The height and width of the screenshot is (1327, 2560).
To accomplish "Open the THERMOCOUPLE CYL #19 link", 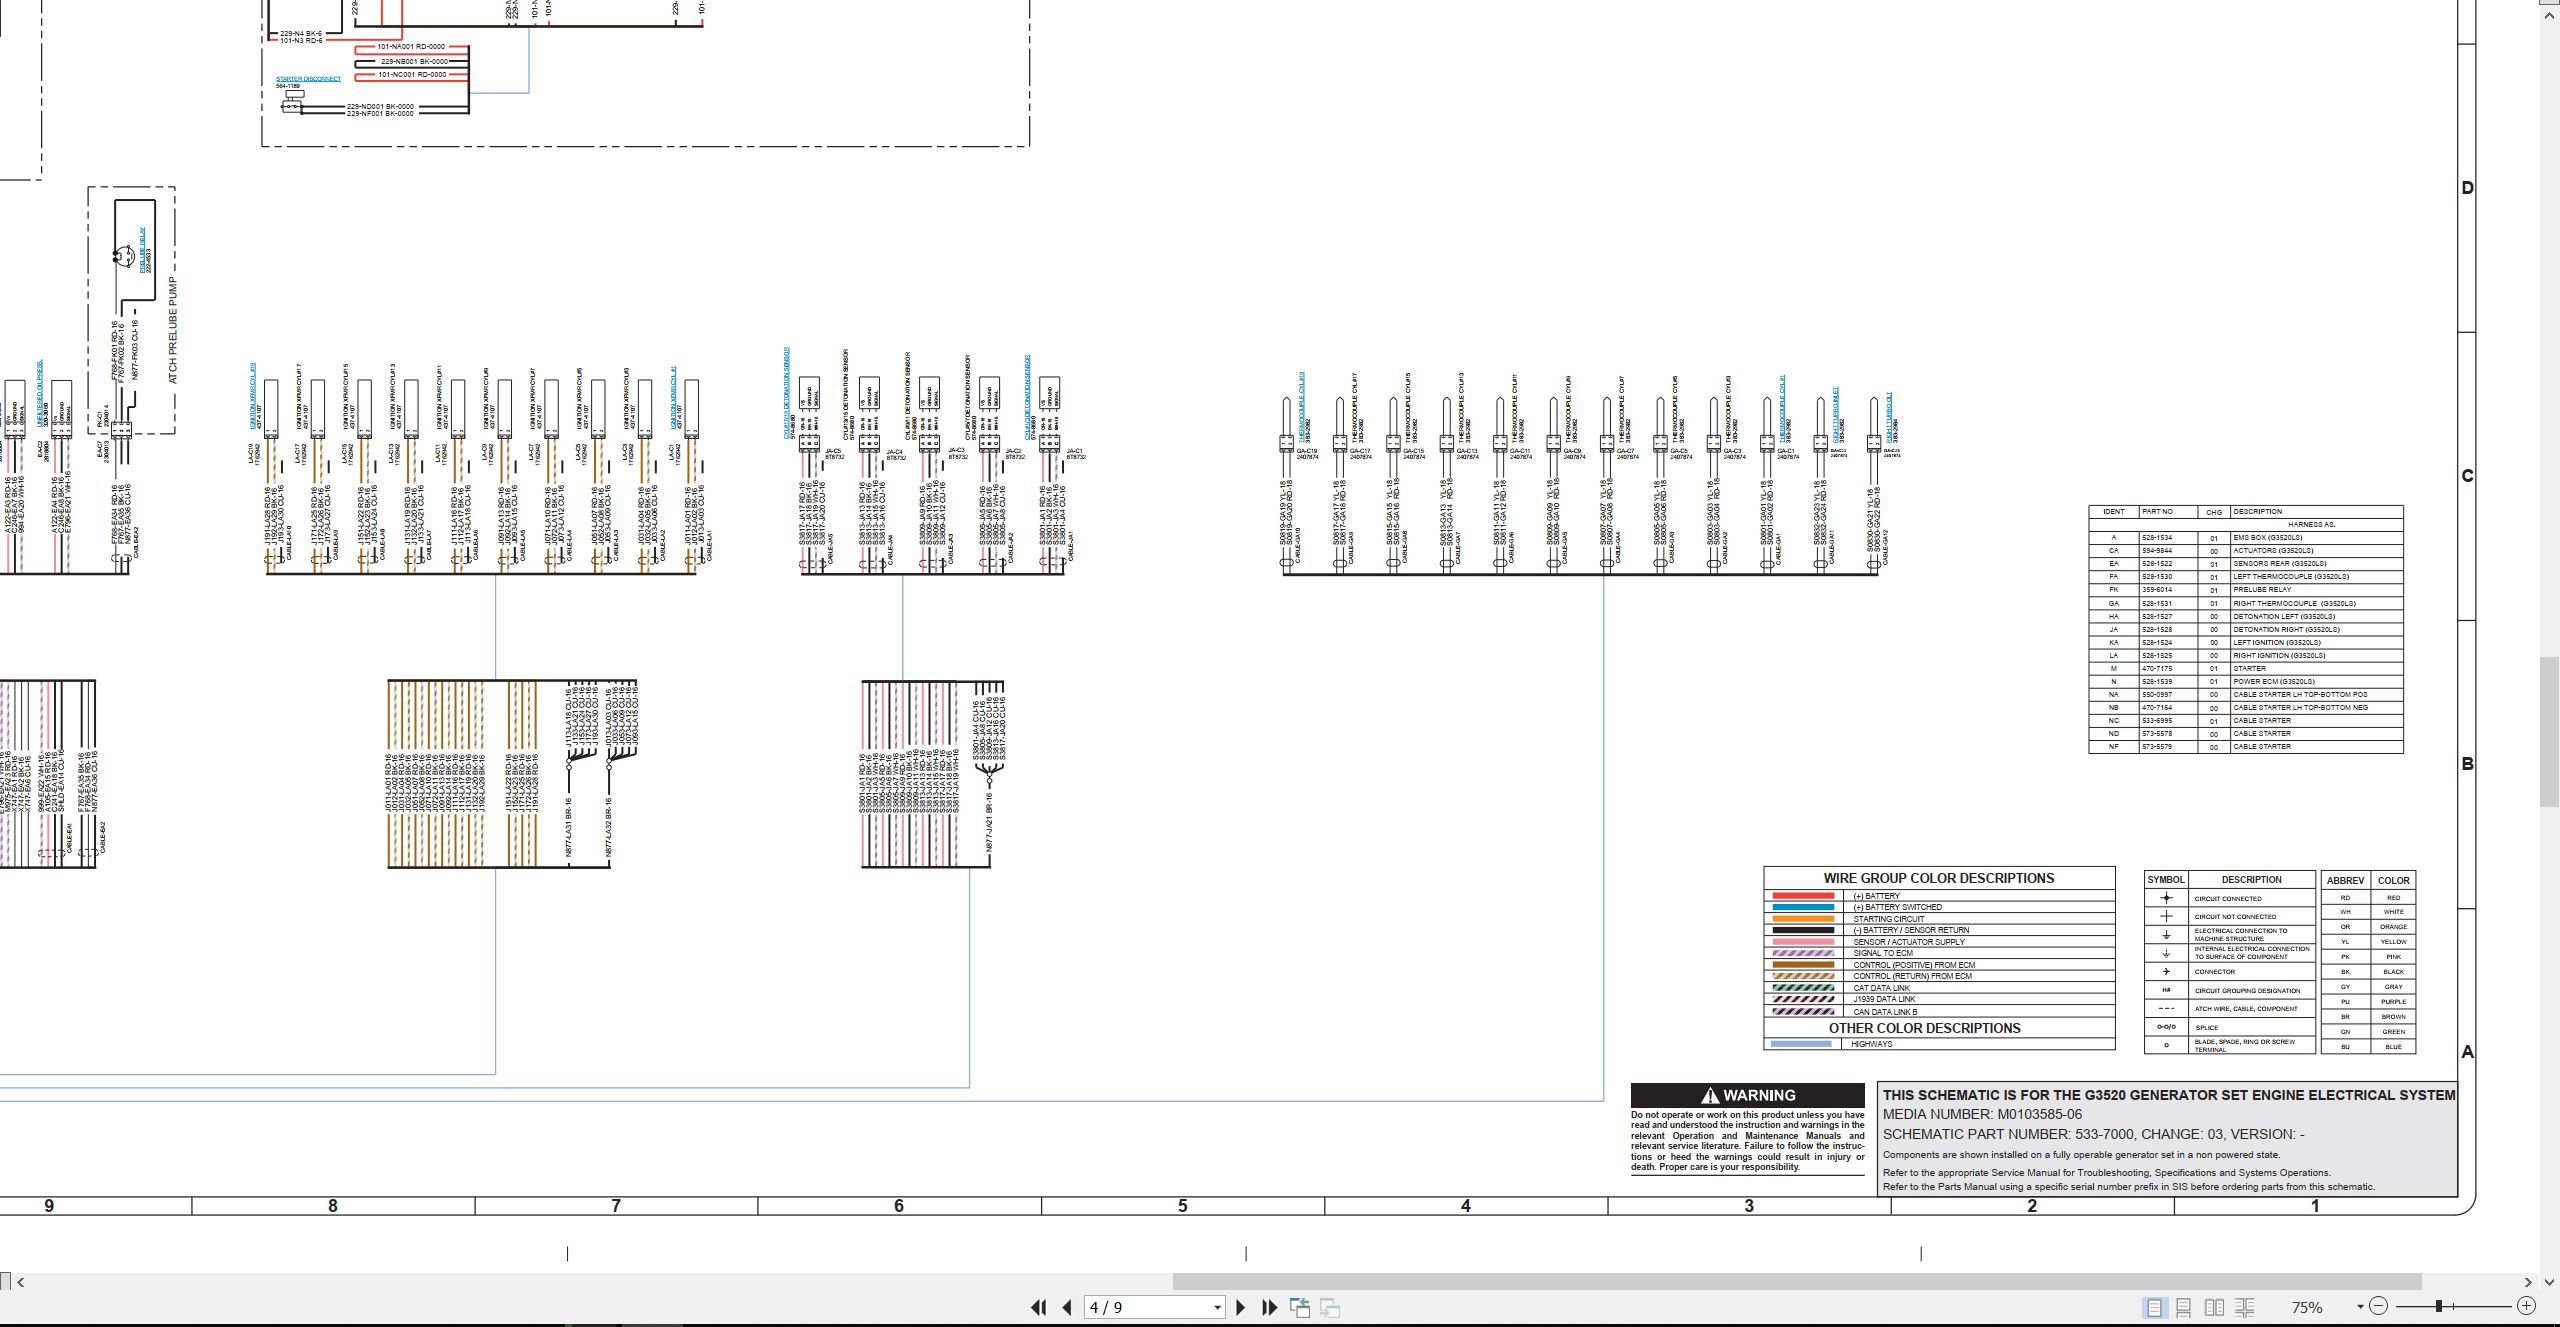I will tap(1302, 408).
